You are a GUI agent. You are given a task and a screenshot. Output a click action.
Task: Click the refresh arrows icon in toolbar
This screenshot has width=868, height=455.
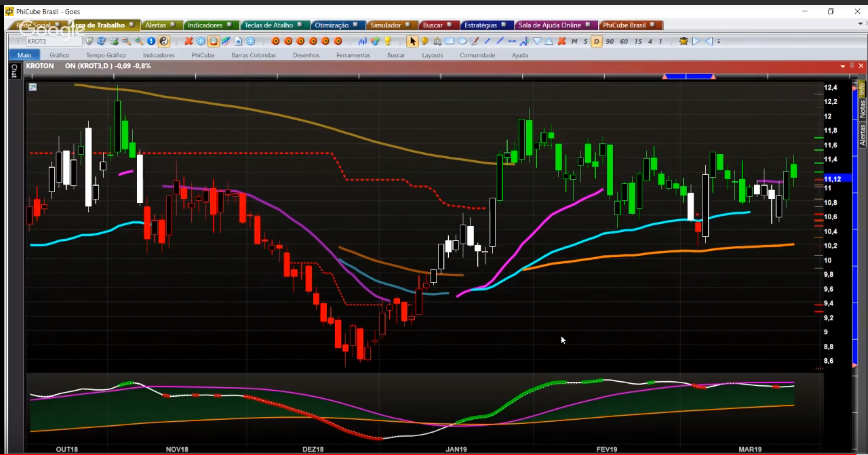(x=101, y=42)
